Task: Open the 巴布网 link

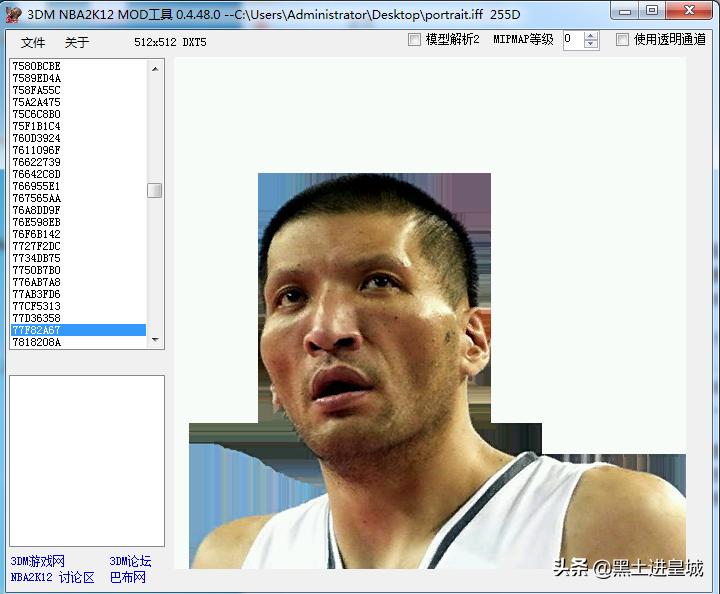Action: click(x=128, y=577)
